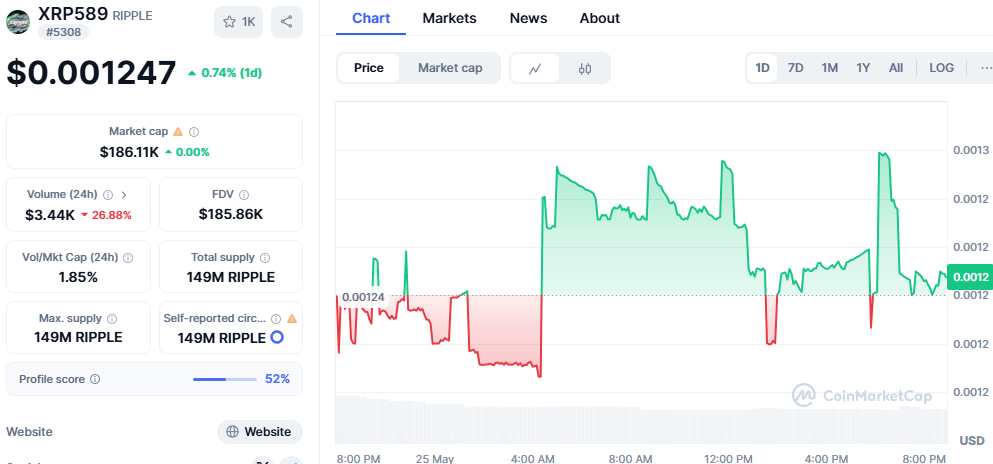
Task: Click the $186.11K market cap value
Action: point(129,152)
